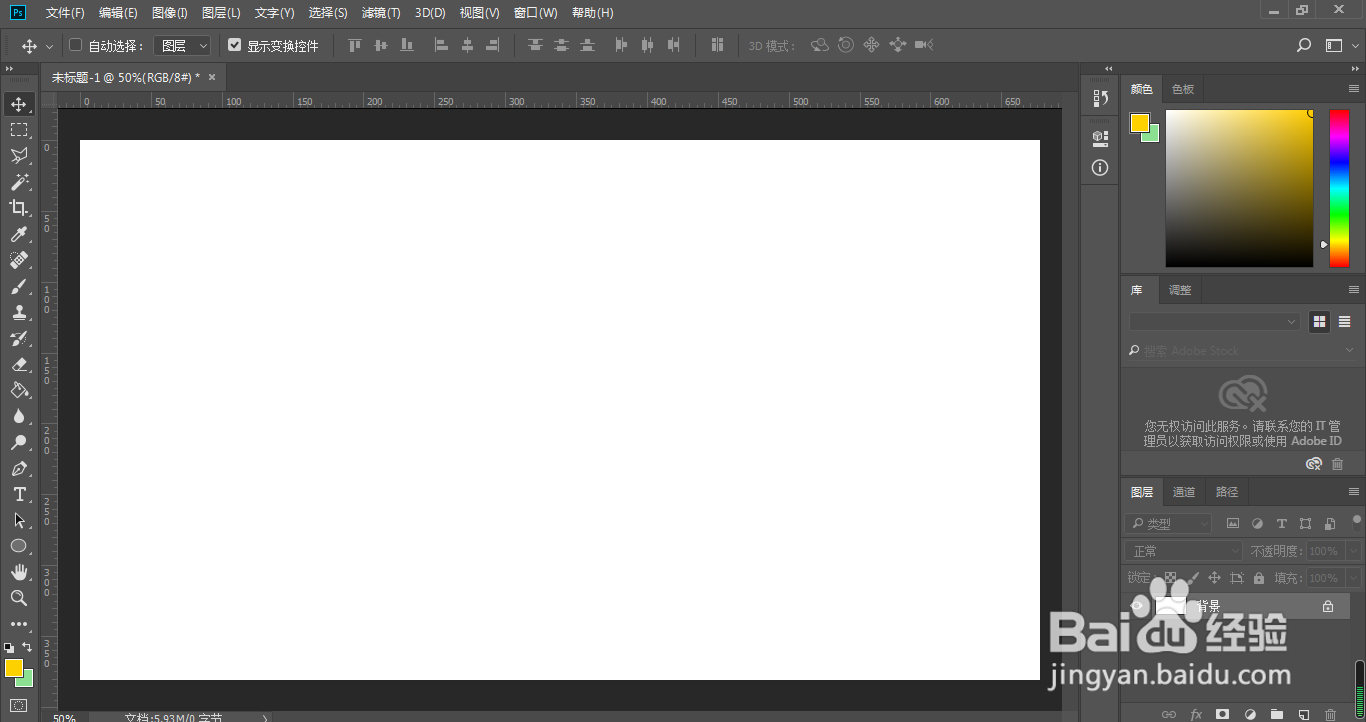This screenshot has height=722, width=1366.
Task: Open the 不透明度 opacity slider arrow
Action: click(1354, 551)
